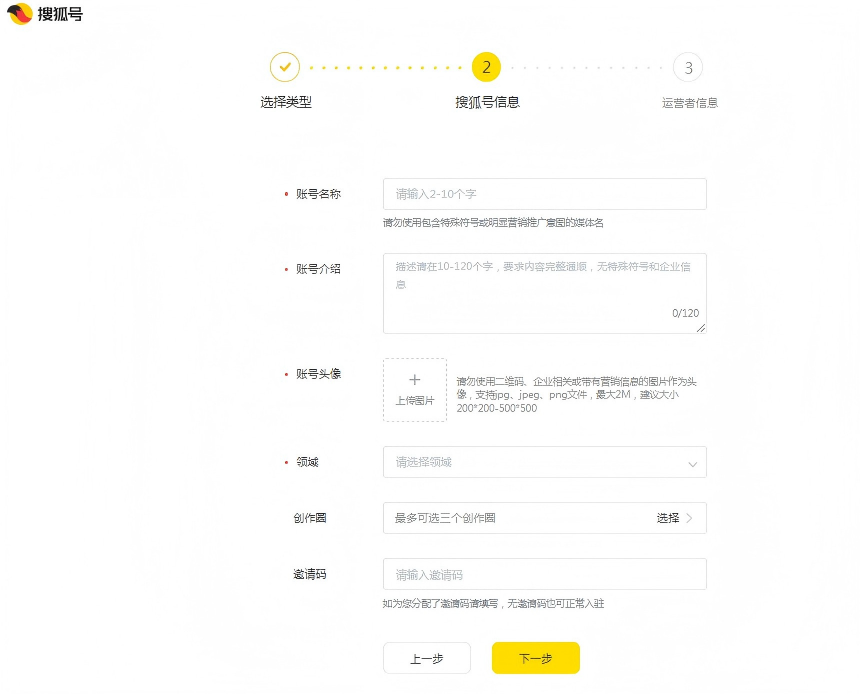Click the completed step one checkmark circle
860x694 pixels.
tap(285, 67)
